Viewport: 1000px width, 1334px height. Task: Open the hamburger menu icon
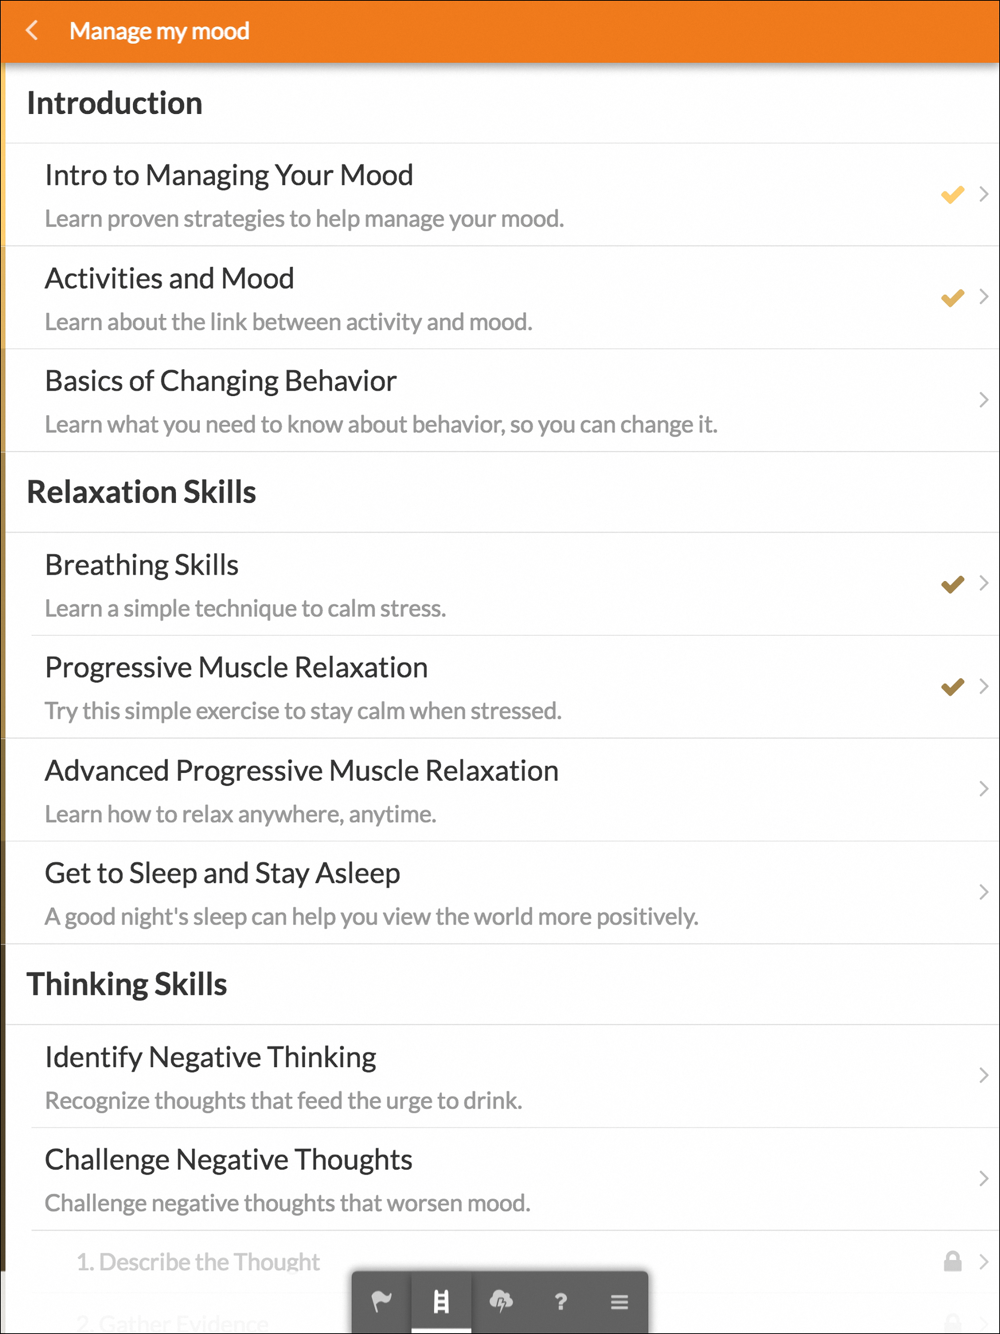coord(619,1301)
